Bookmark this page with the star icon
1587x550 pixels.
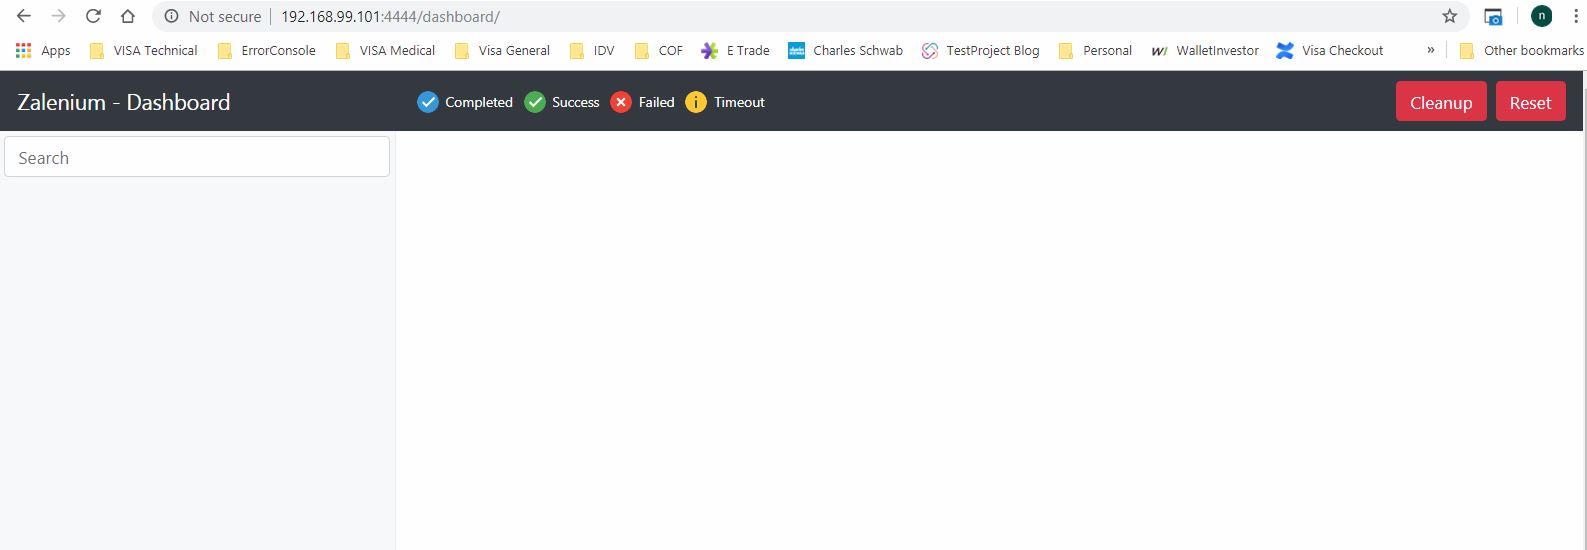(1450, 16)
